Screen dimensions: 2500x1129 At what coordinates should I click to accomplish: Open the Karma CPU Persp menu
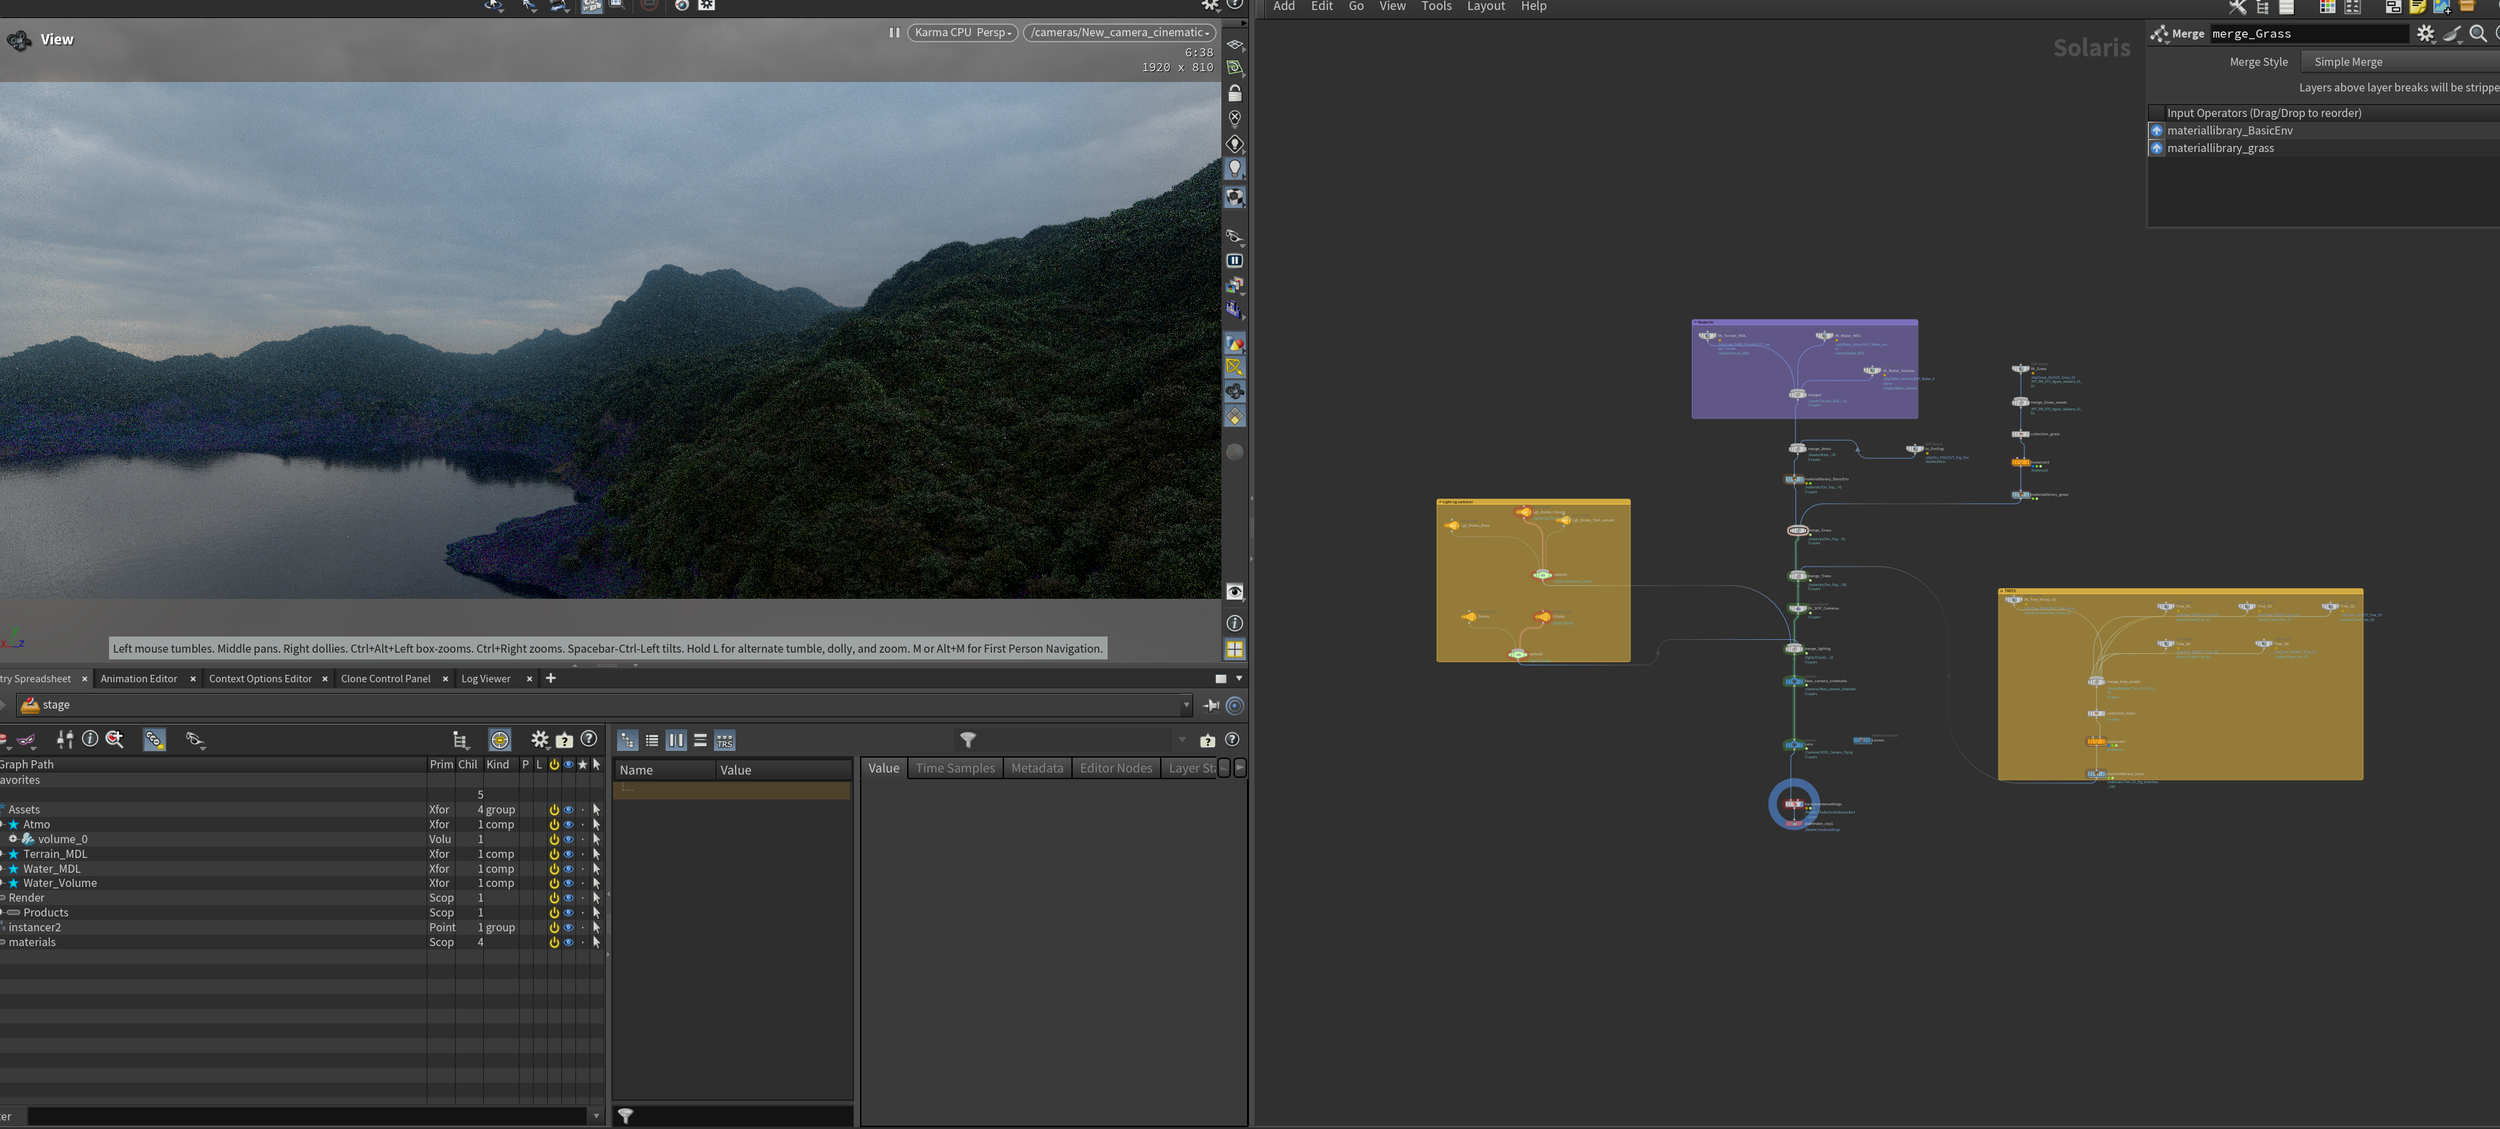click(x=962, y=32)
